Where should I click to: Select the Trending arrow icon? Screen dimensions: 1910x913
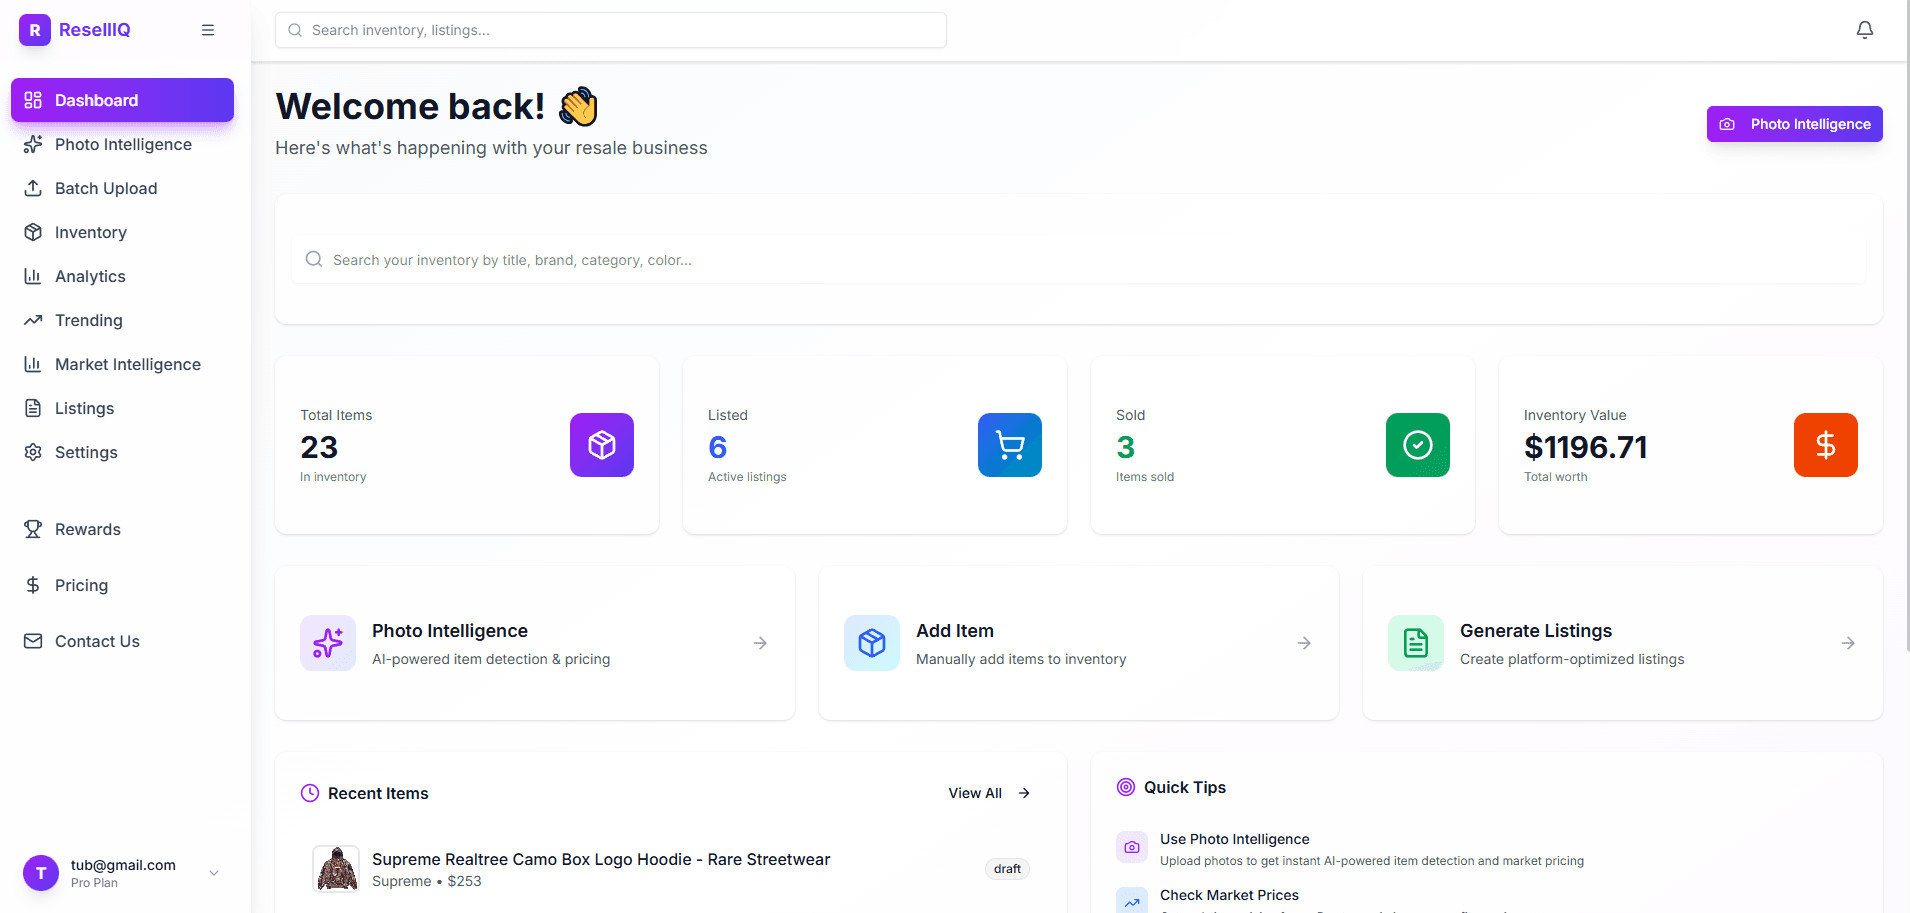pos(33,320)
